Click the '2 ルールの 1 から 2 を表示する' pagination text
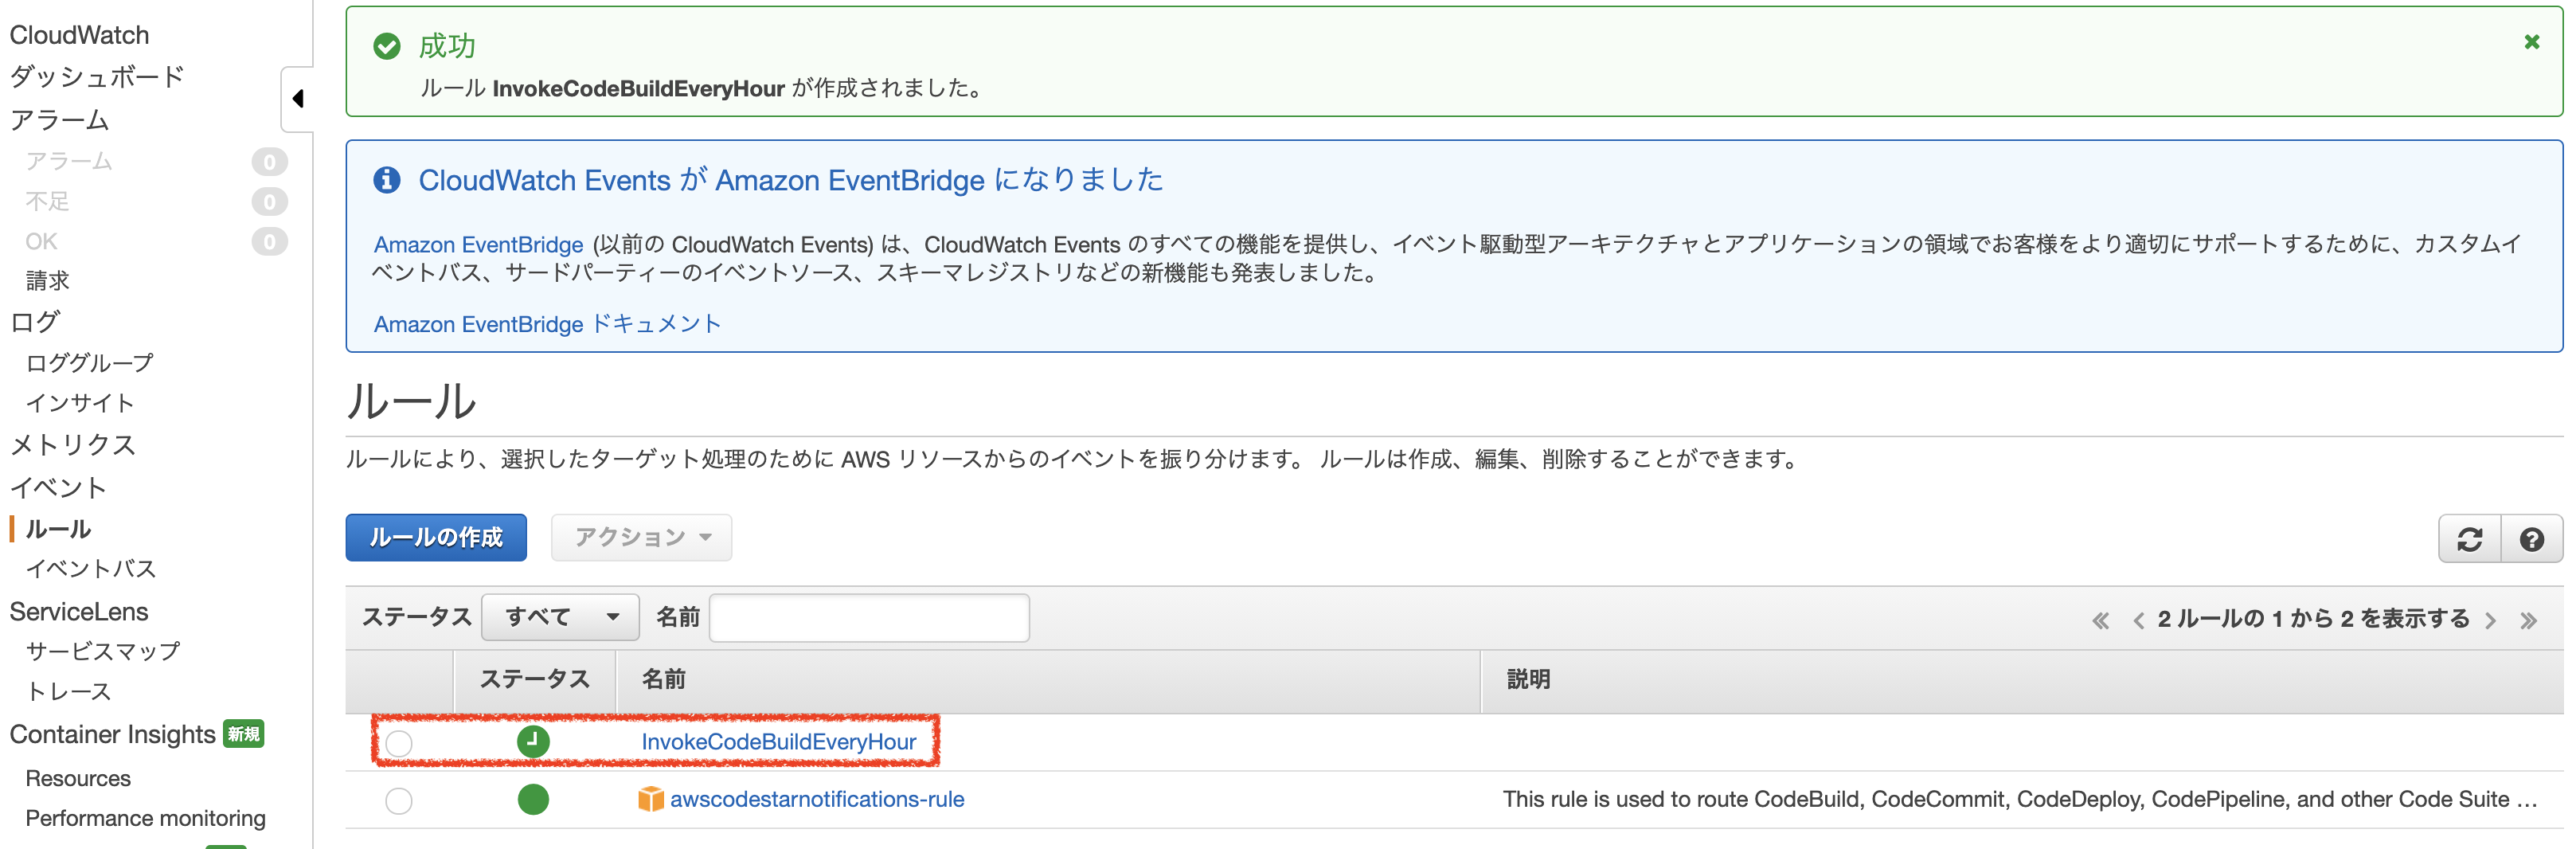This screenshot has height=849, width=2576. 2313,620
